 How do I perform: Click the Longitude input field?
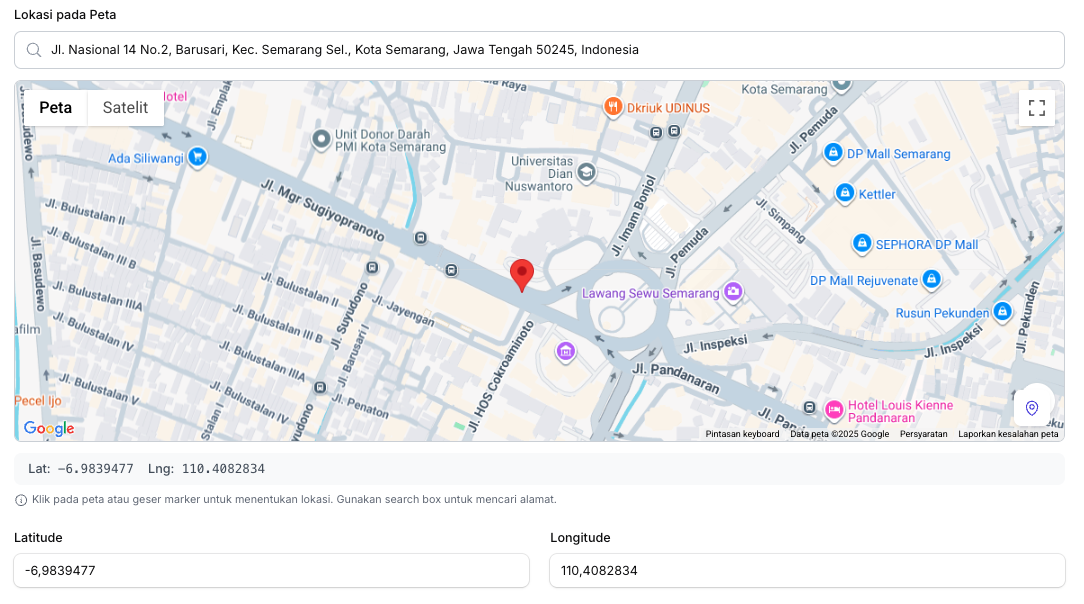tap(807, 571)
